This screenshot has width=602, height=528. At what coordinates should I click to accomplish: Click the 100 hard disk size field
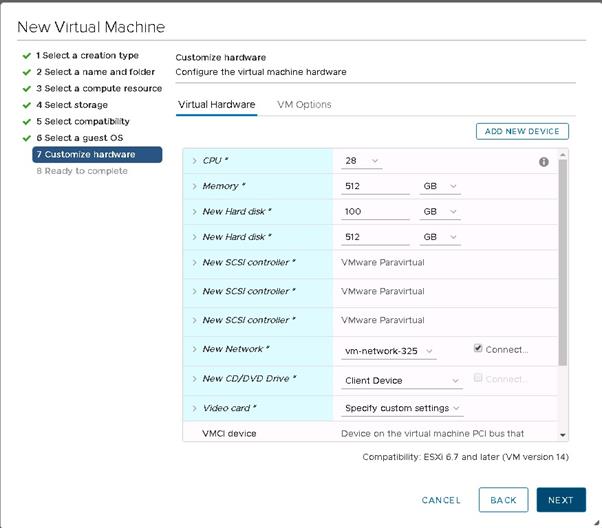tap(375, 212)
